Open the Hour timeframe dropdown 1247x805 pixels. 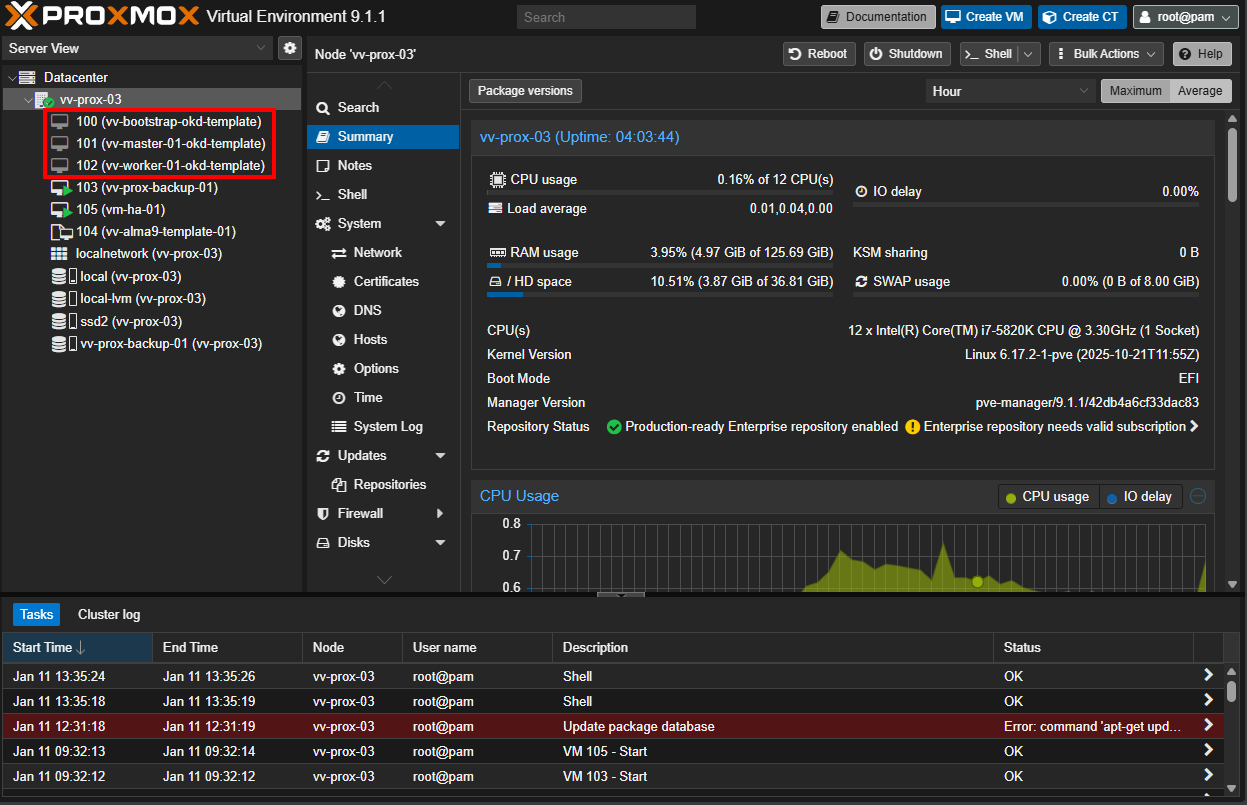point(1010,91)
